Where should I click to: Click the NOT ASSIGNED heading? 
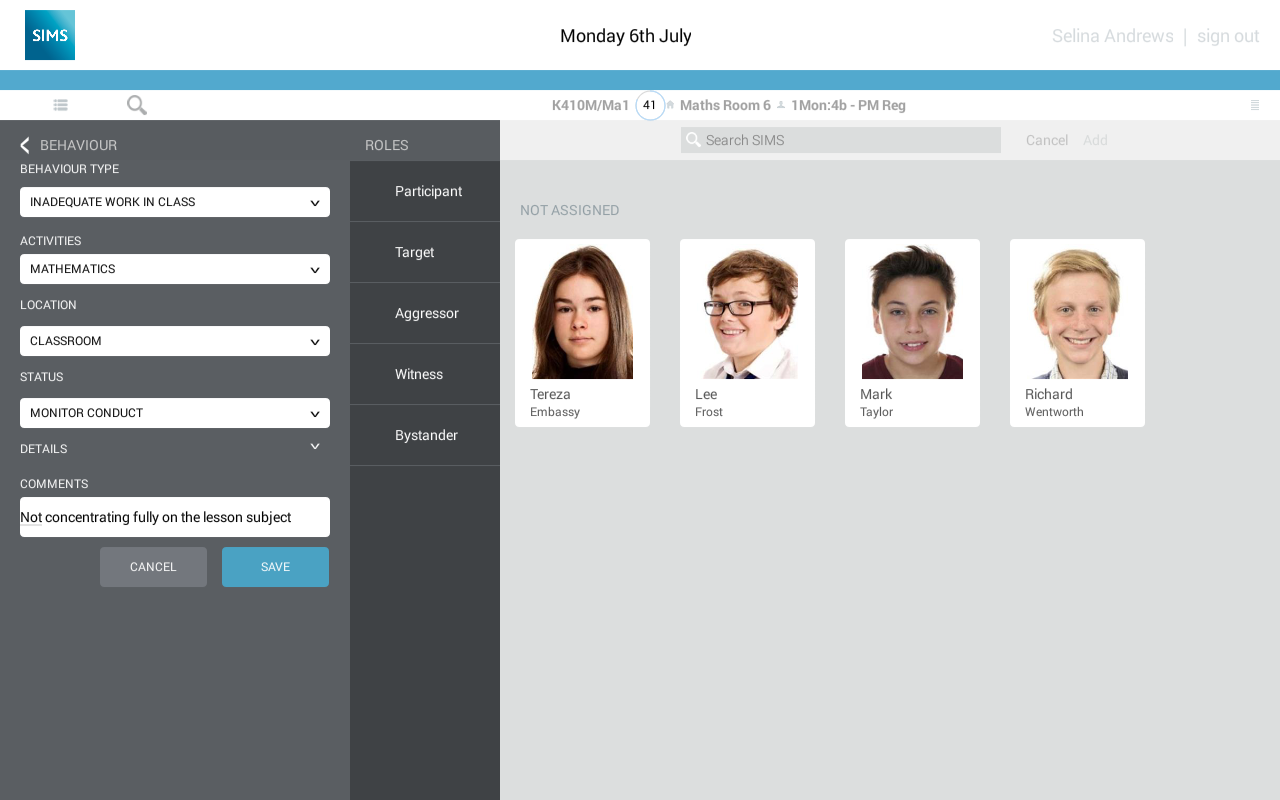570,210
